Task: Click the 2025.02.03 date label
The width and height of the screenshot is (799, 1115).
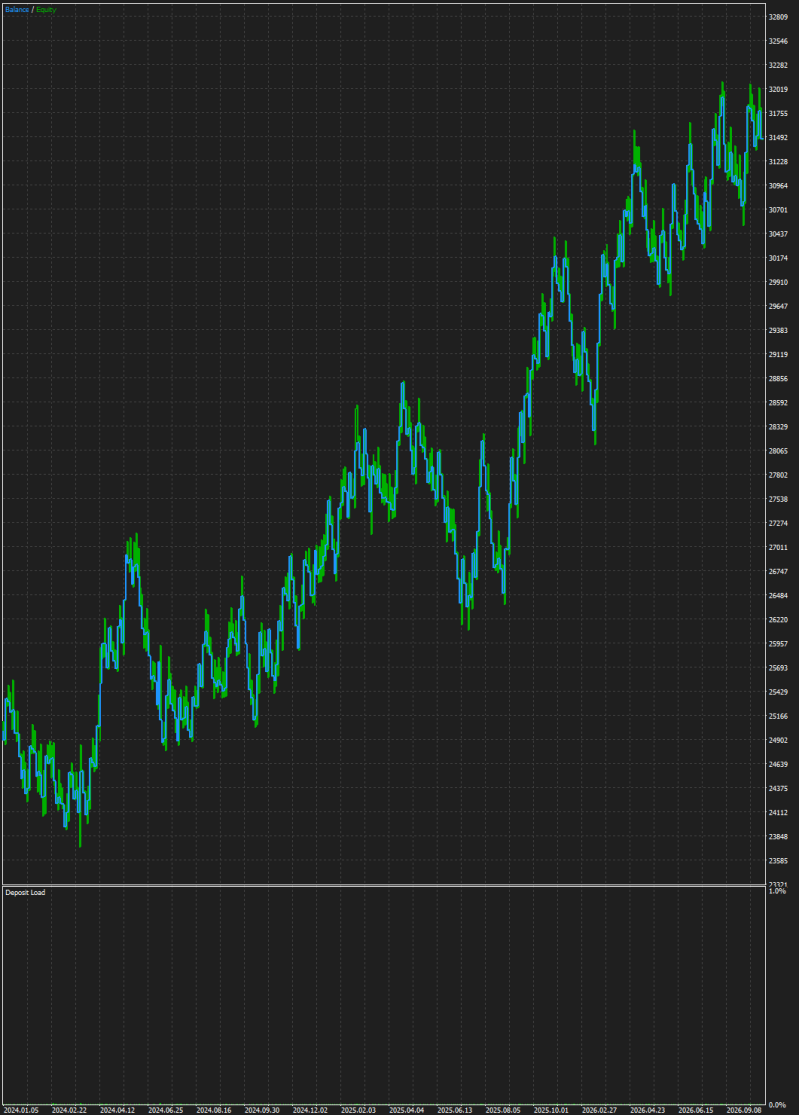Action: pos(358,1111)
